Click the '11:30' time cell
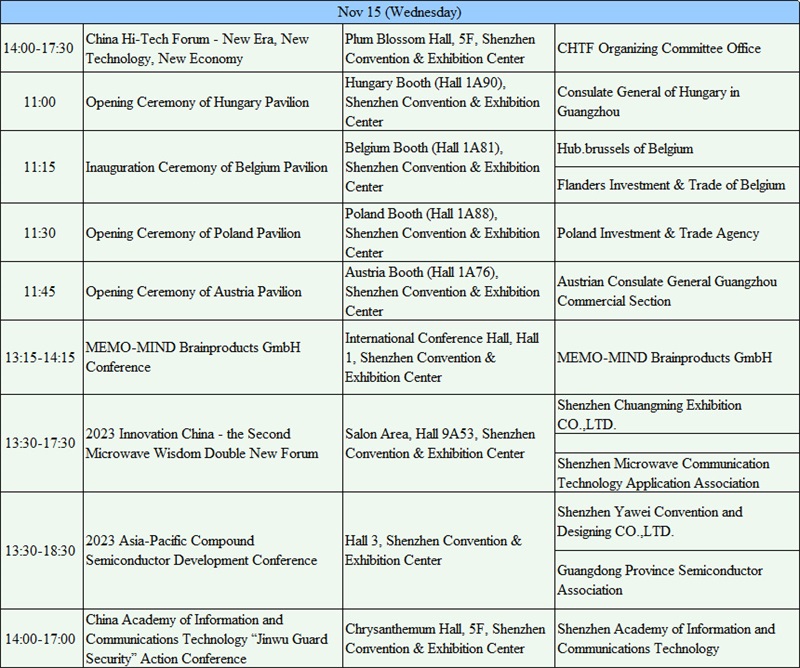The width and height of the screenshot is (800, 668). (40, 233)
